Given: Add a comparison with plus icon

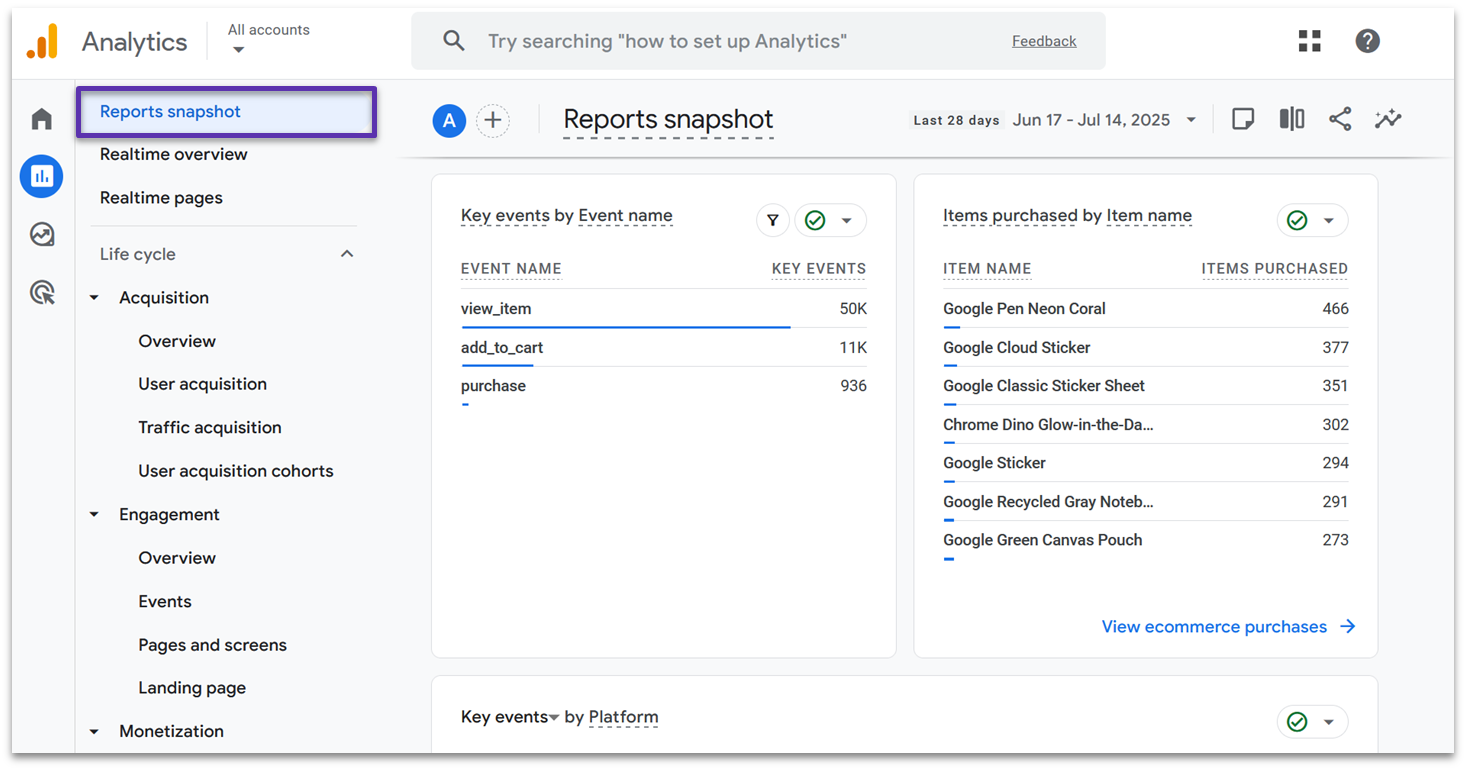Looking at the screenshot, I should pos(492,121).
